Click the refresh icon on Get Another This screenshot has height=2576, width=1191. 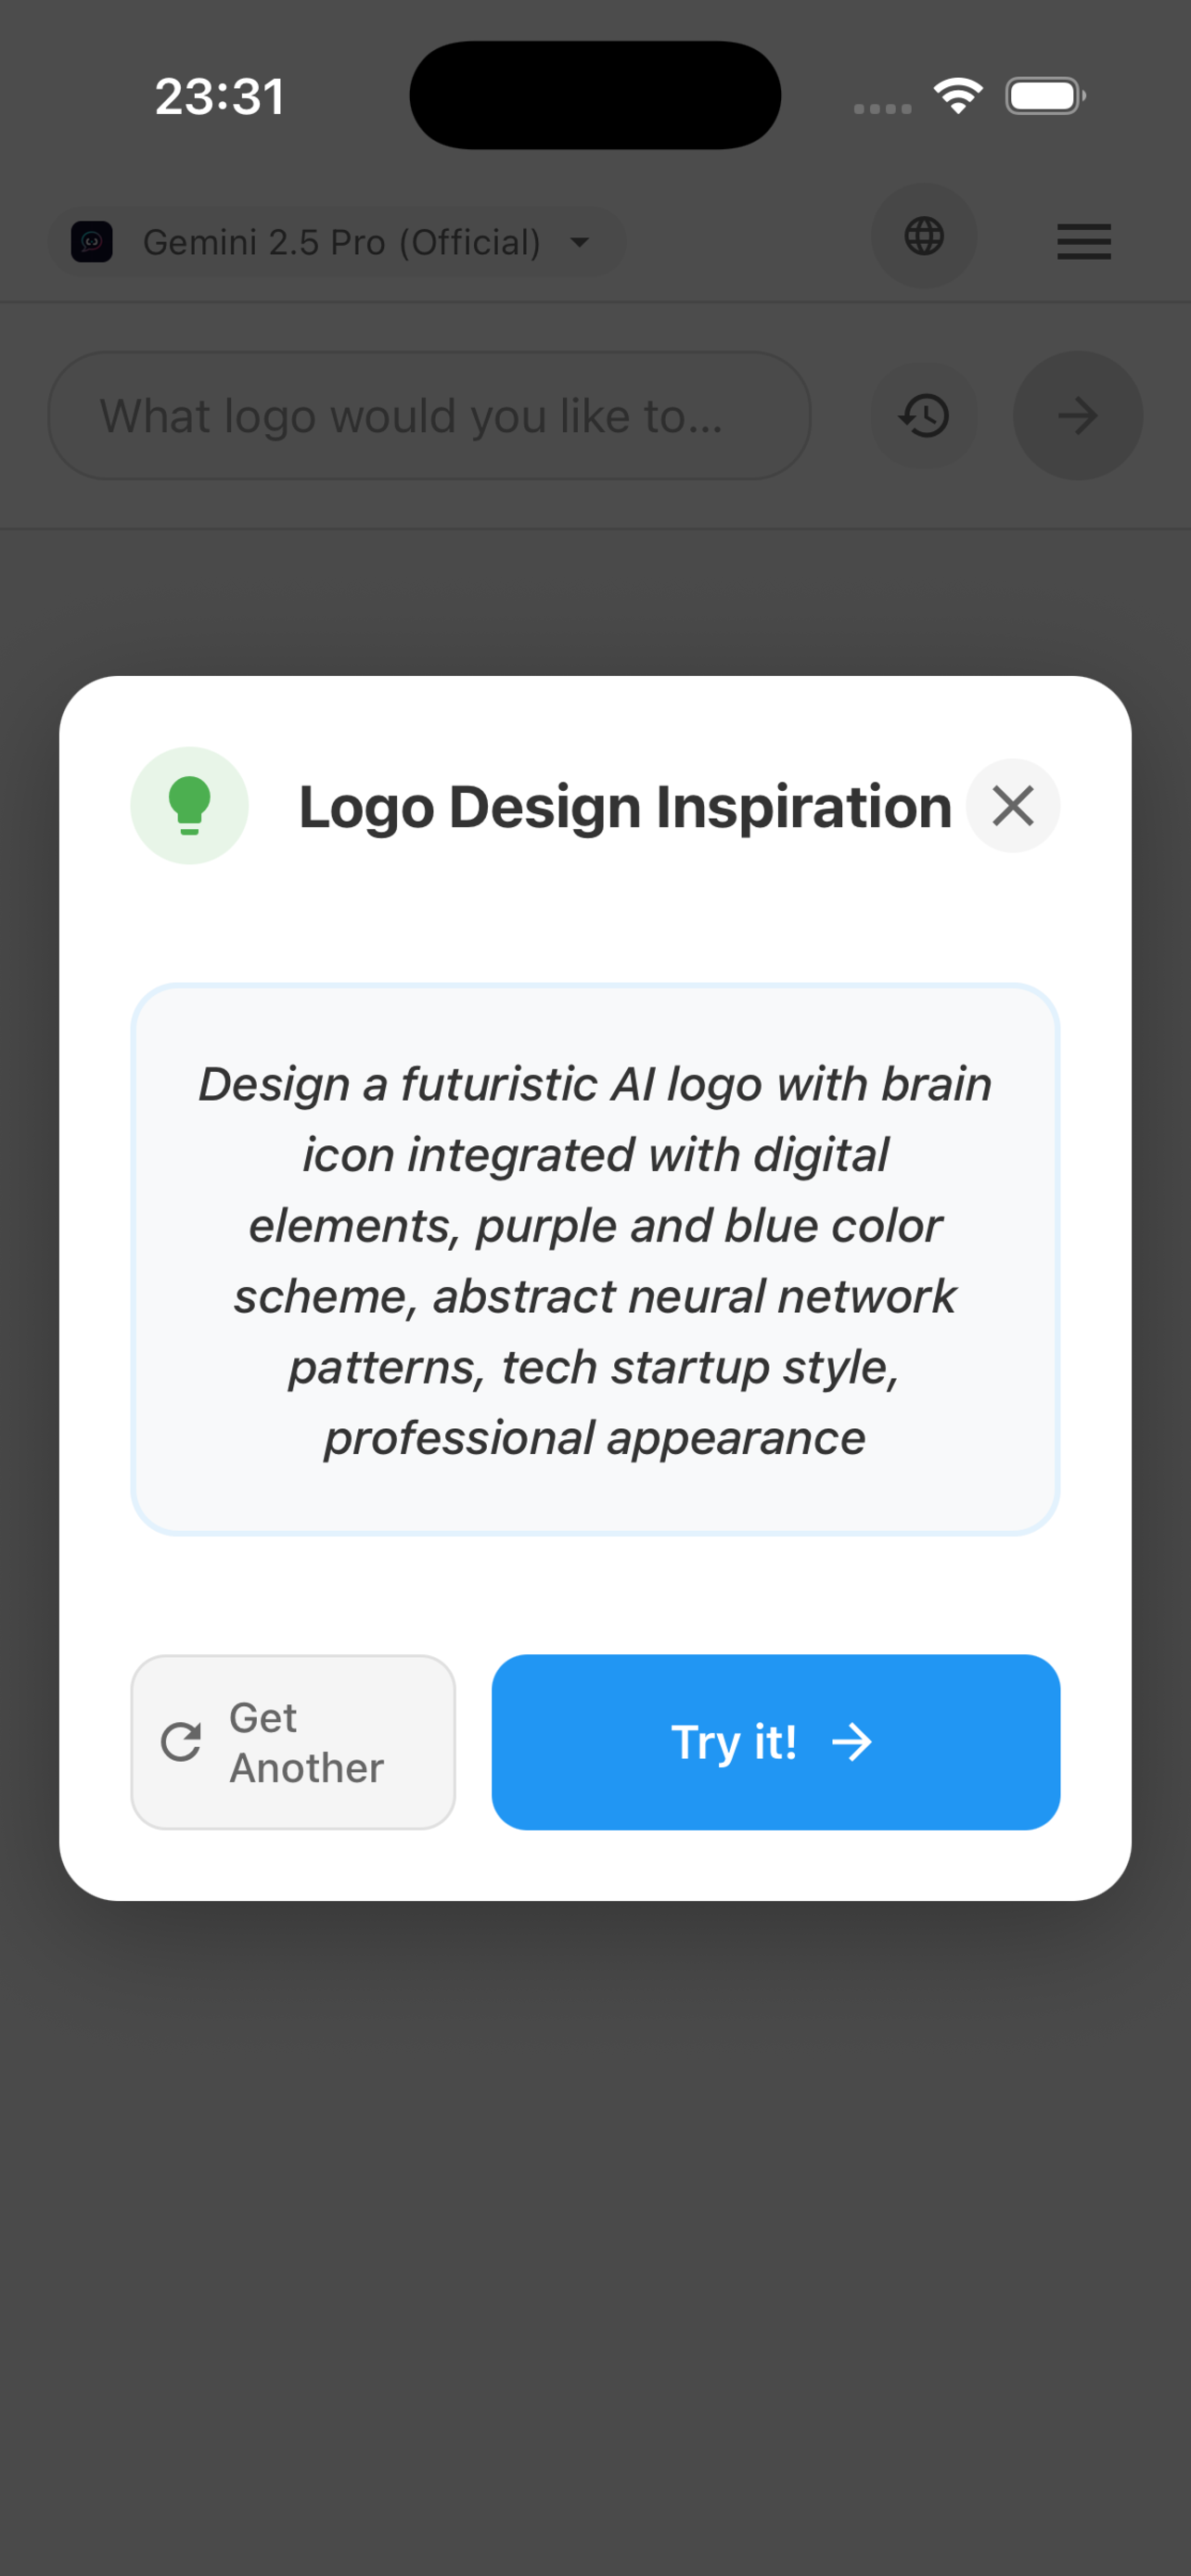[x=180, y=1742]
